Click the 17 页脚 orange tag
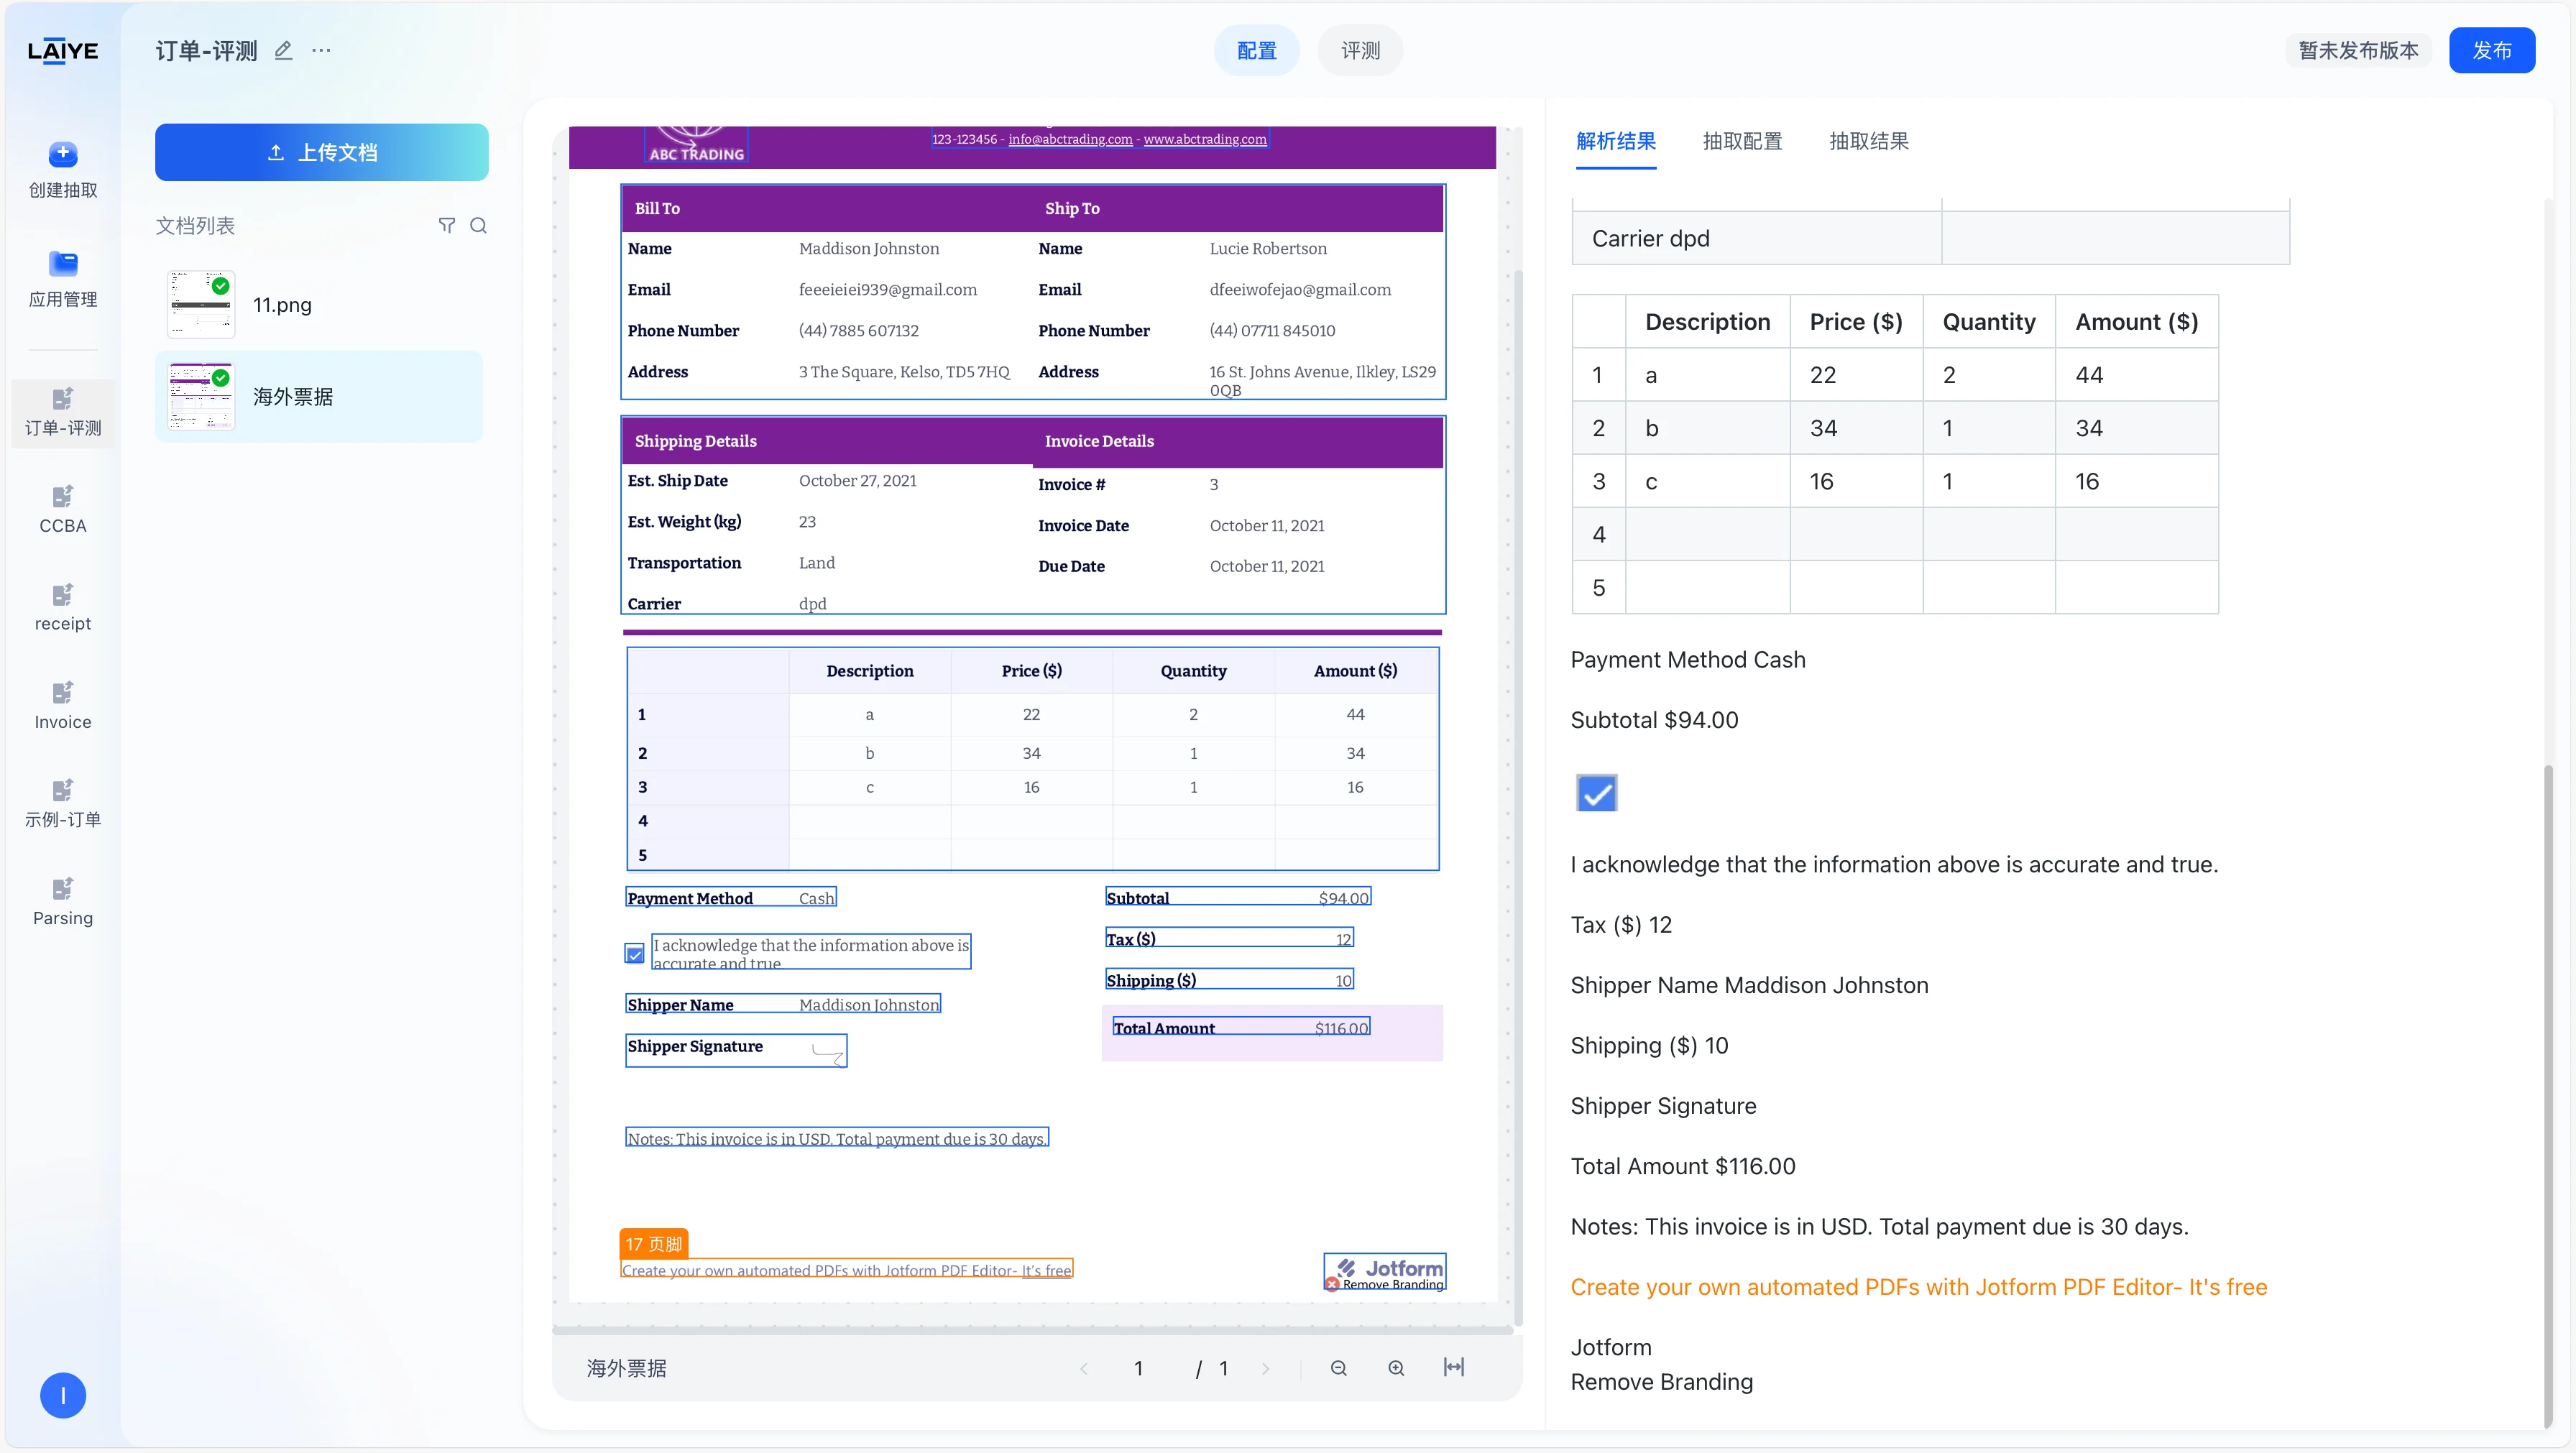Image resolution: width=2576 pixels, height=1453 pixels. (654, 1243)
